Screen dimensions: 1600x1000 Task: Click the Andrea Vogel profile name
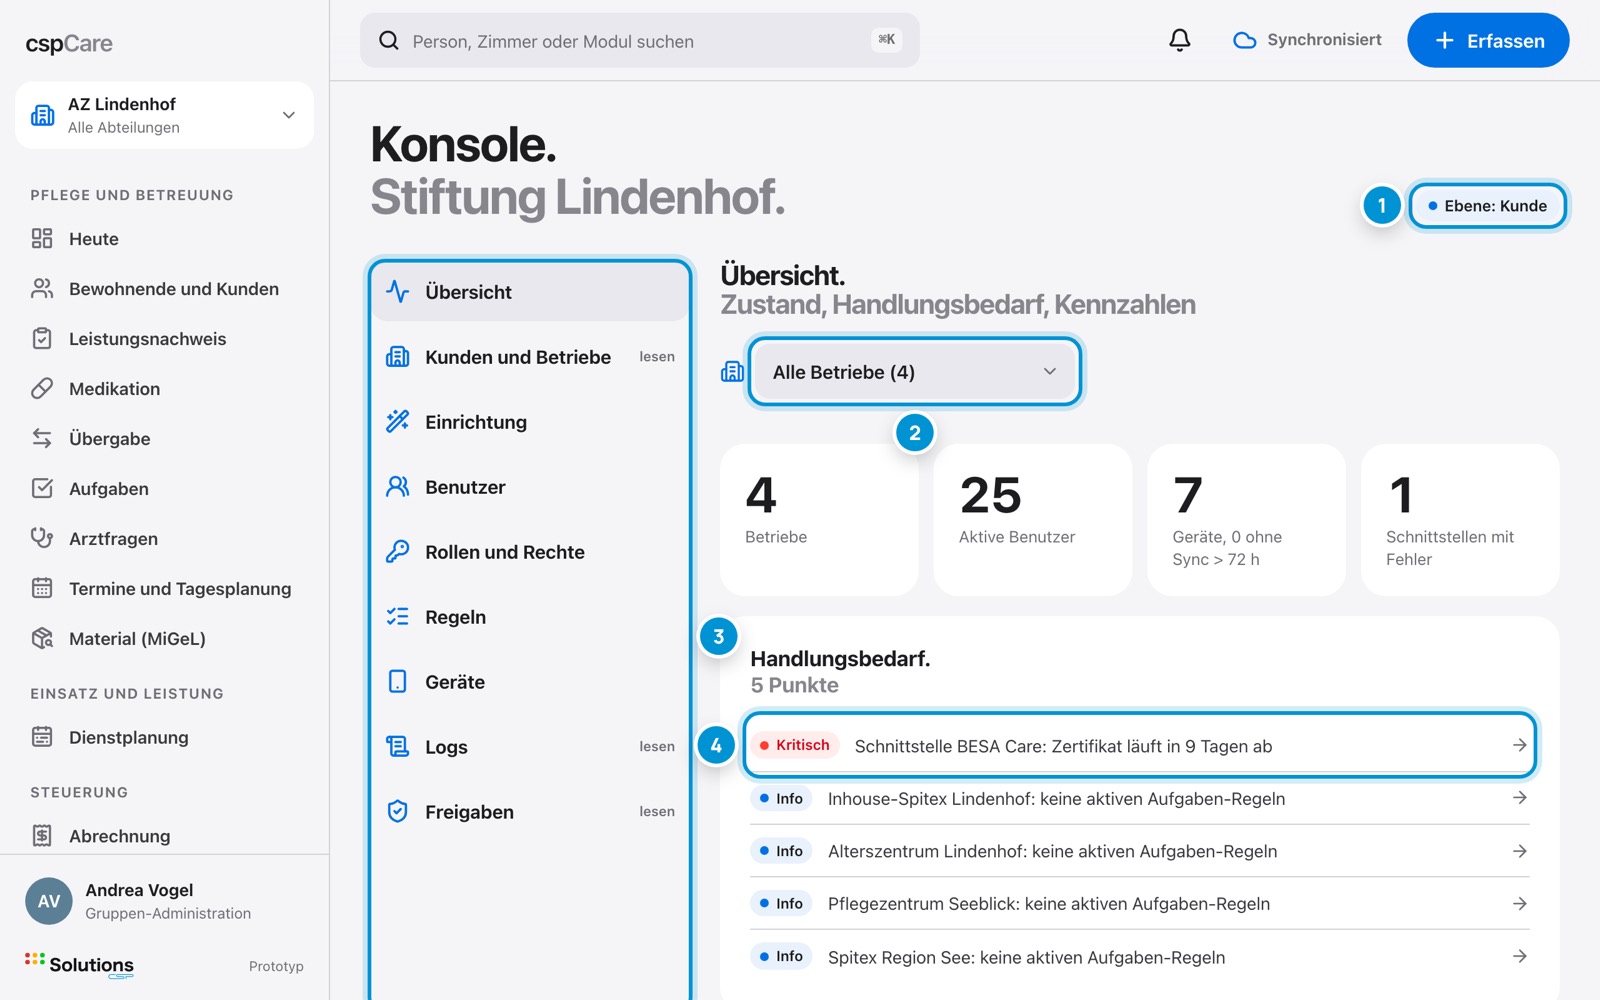(139, 890)
